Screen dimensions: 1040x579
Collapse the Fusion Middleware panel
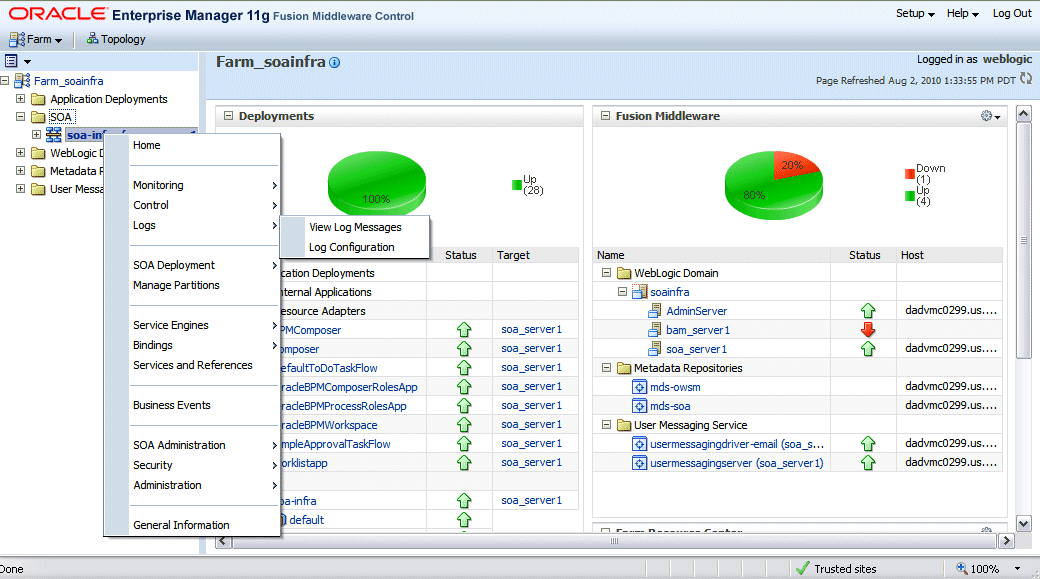click(605, 115)
